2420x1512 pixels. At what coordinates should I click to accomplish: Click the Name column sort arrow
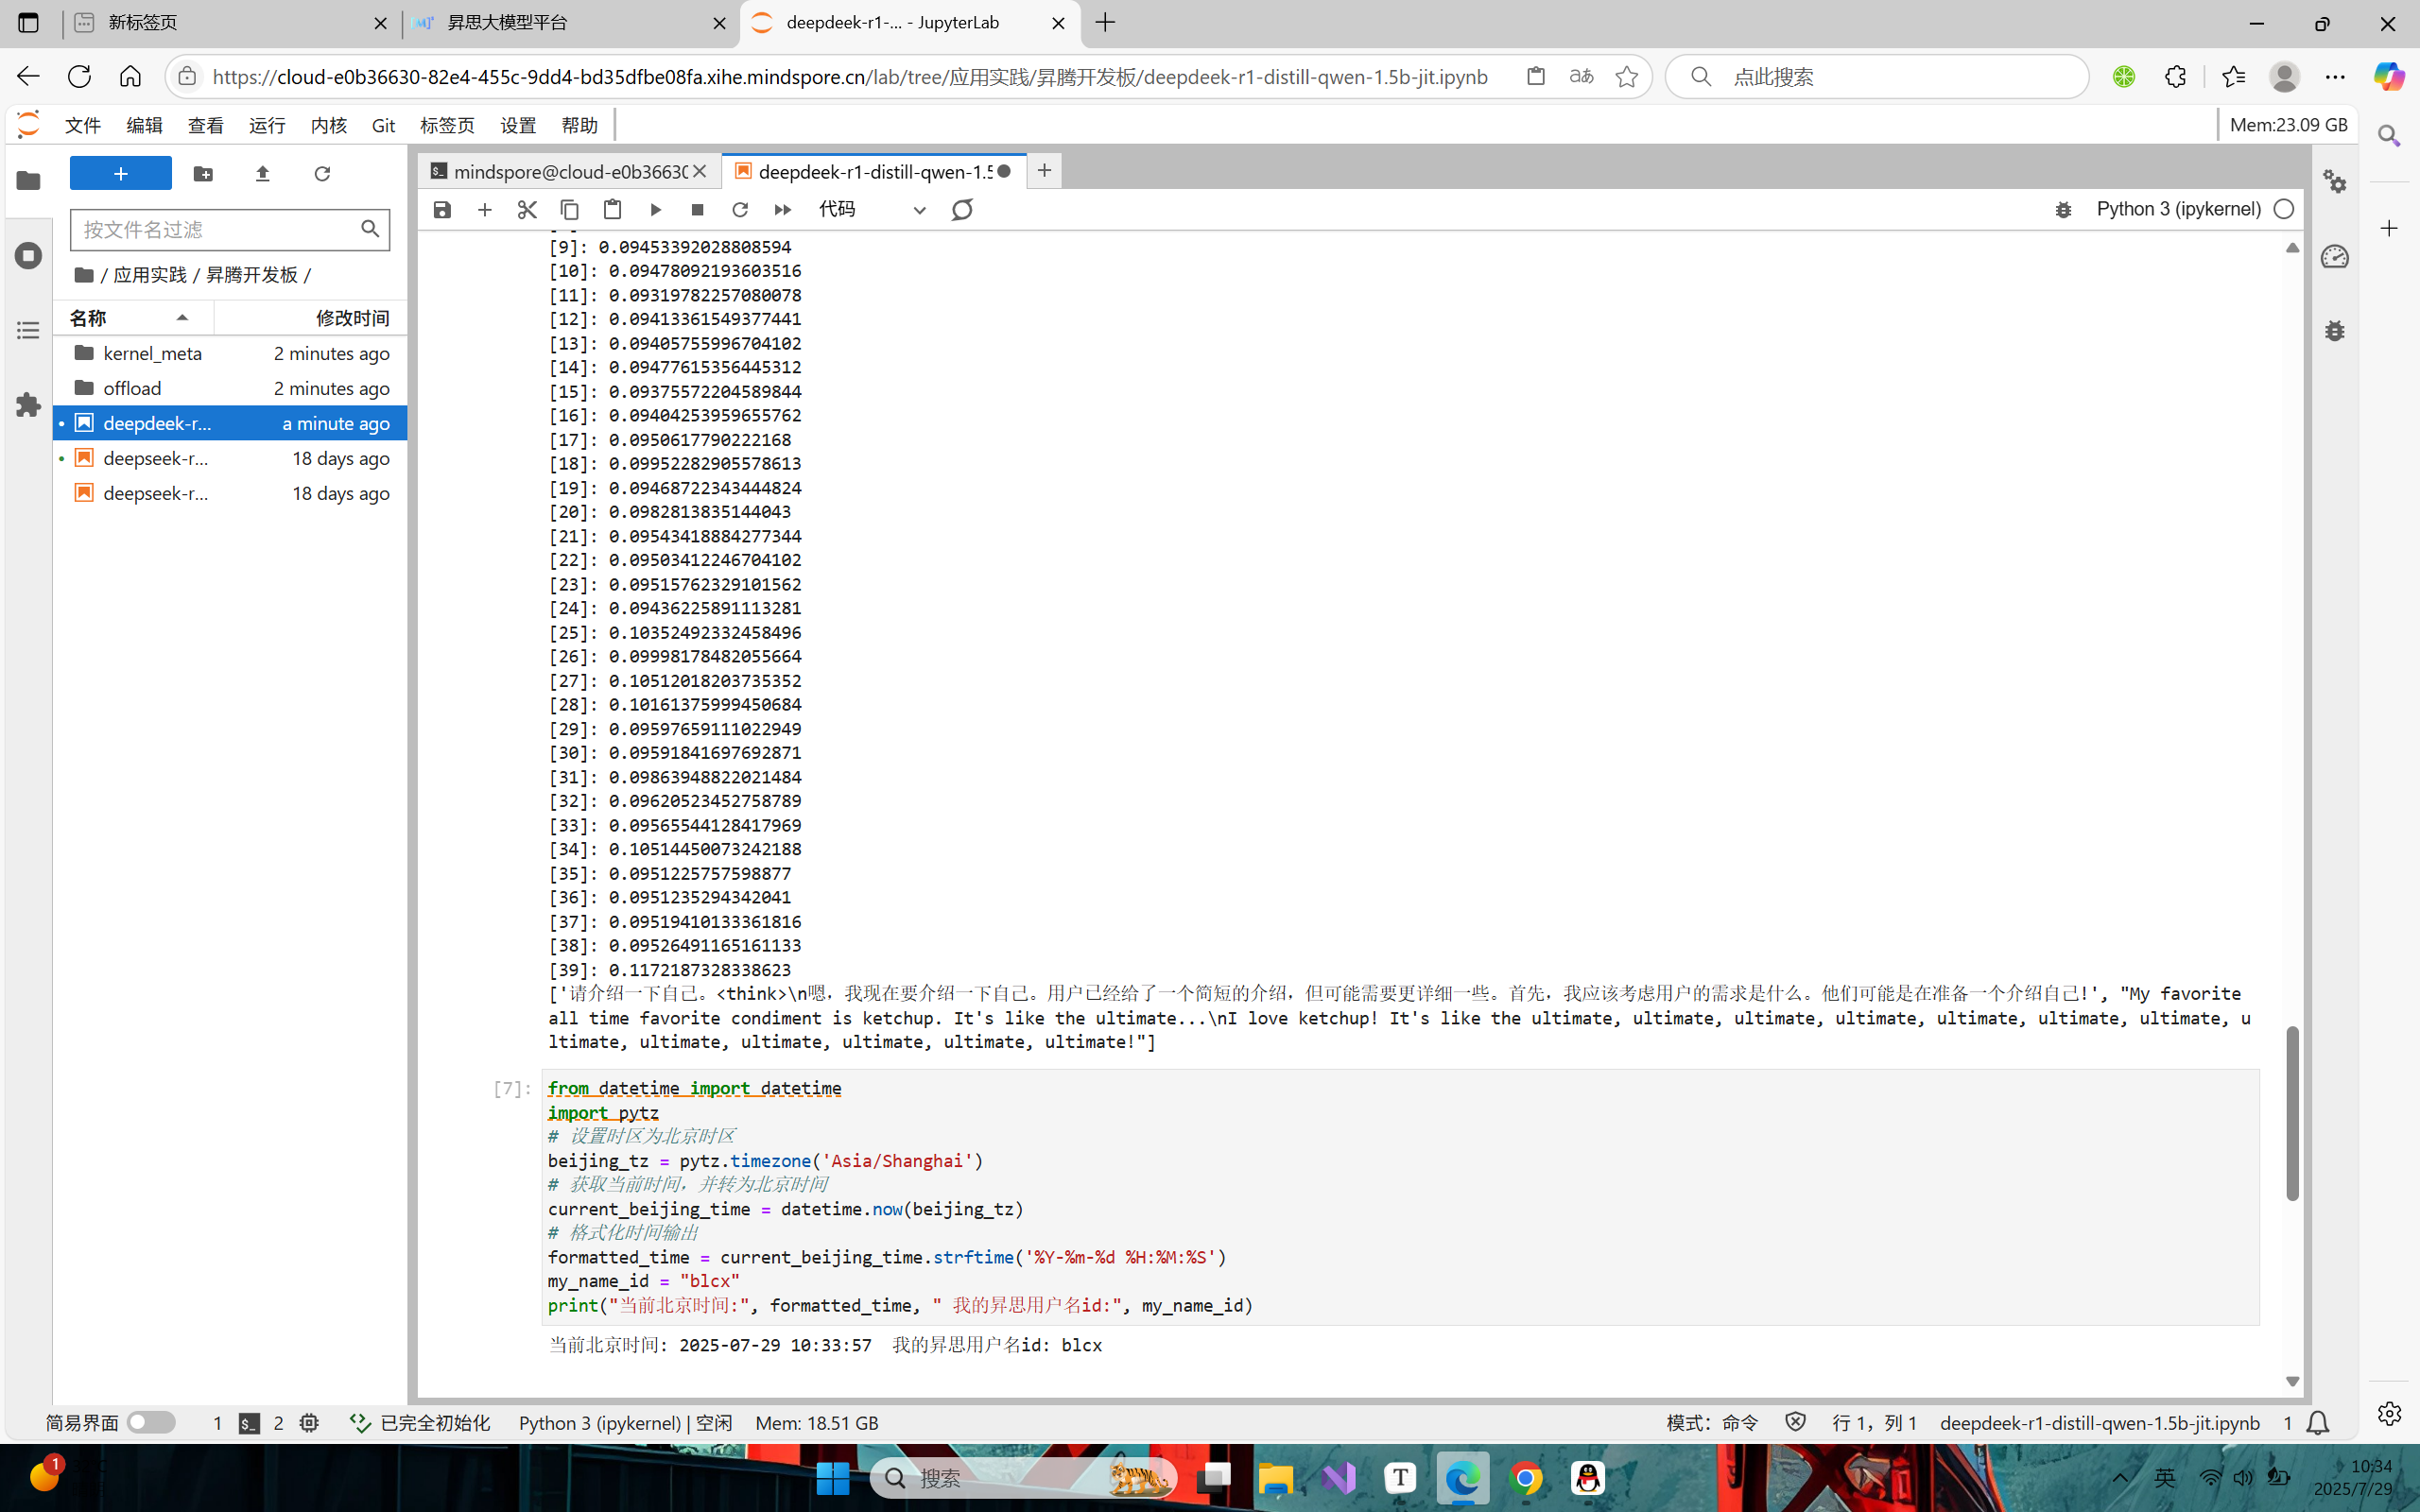[x=182, y=318]
